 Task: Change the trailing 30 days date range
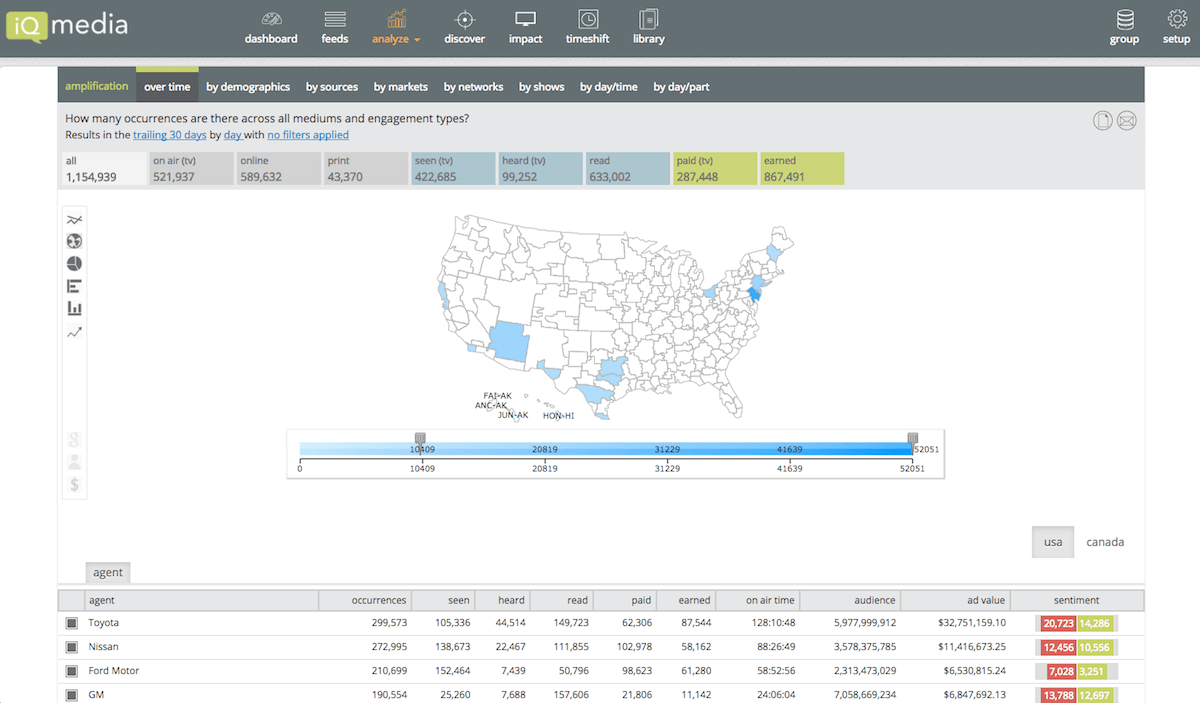[170, 135]
